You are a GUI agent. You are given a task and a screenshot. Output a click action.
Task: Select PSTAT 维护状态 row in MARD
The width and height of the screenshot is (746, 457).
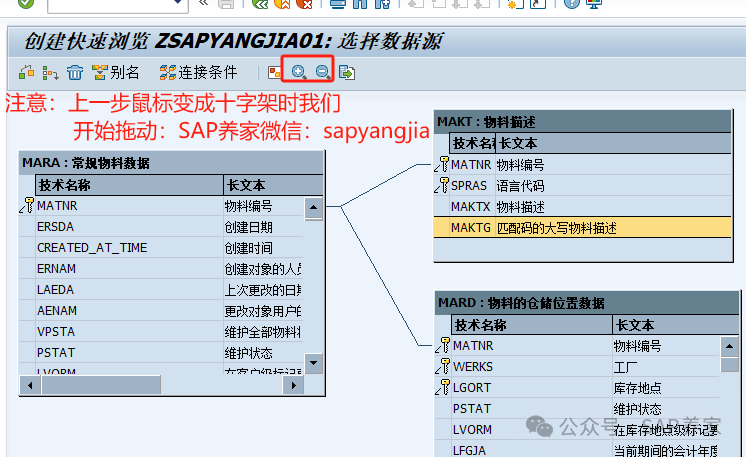[577, 408]
